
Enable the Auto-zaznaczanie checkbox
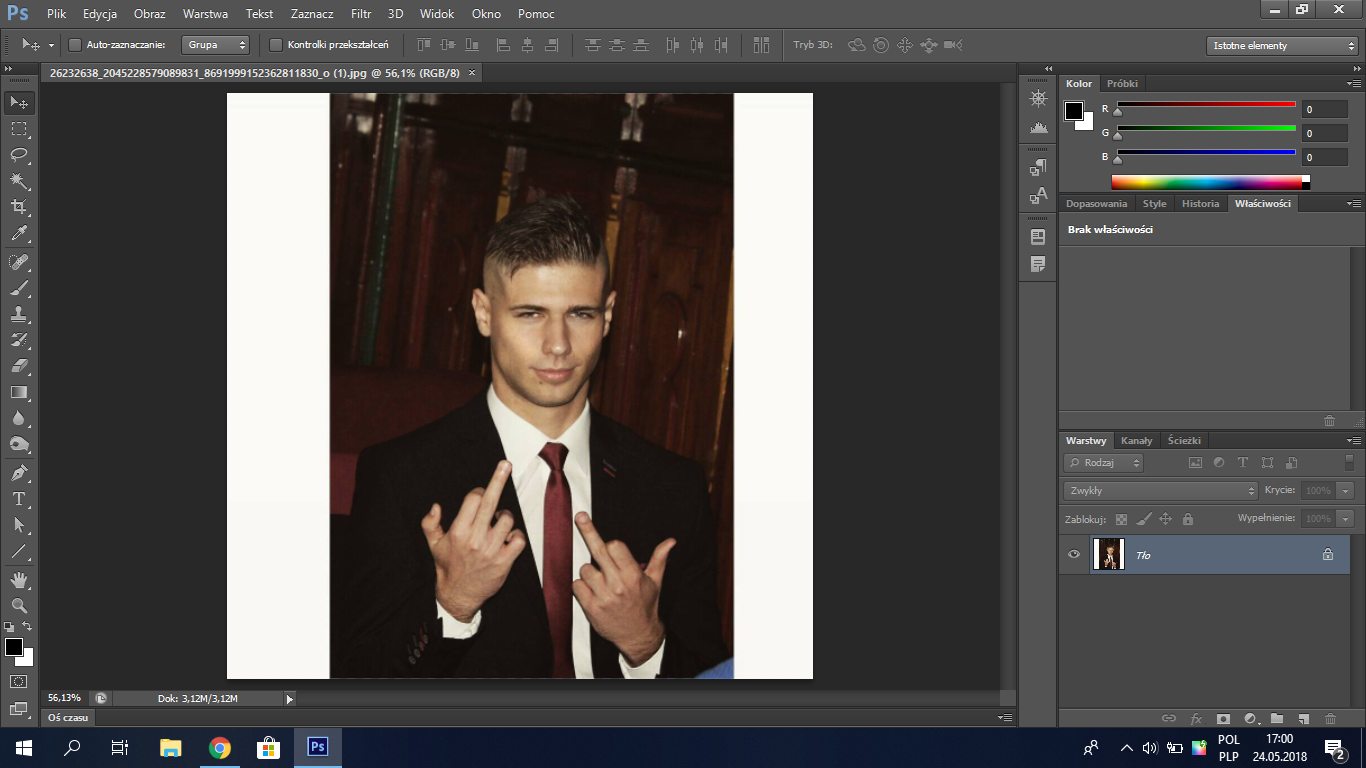pos(75,45)
